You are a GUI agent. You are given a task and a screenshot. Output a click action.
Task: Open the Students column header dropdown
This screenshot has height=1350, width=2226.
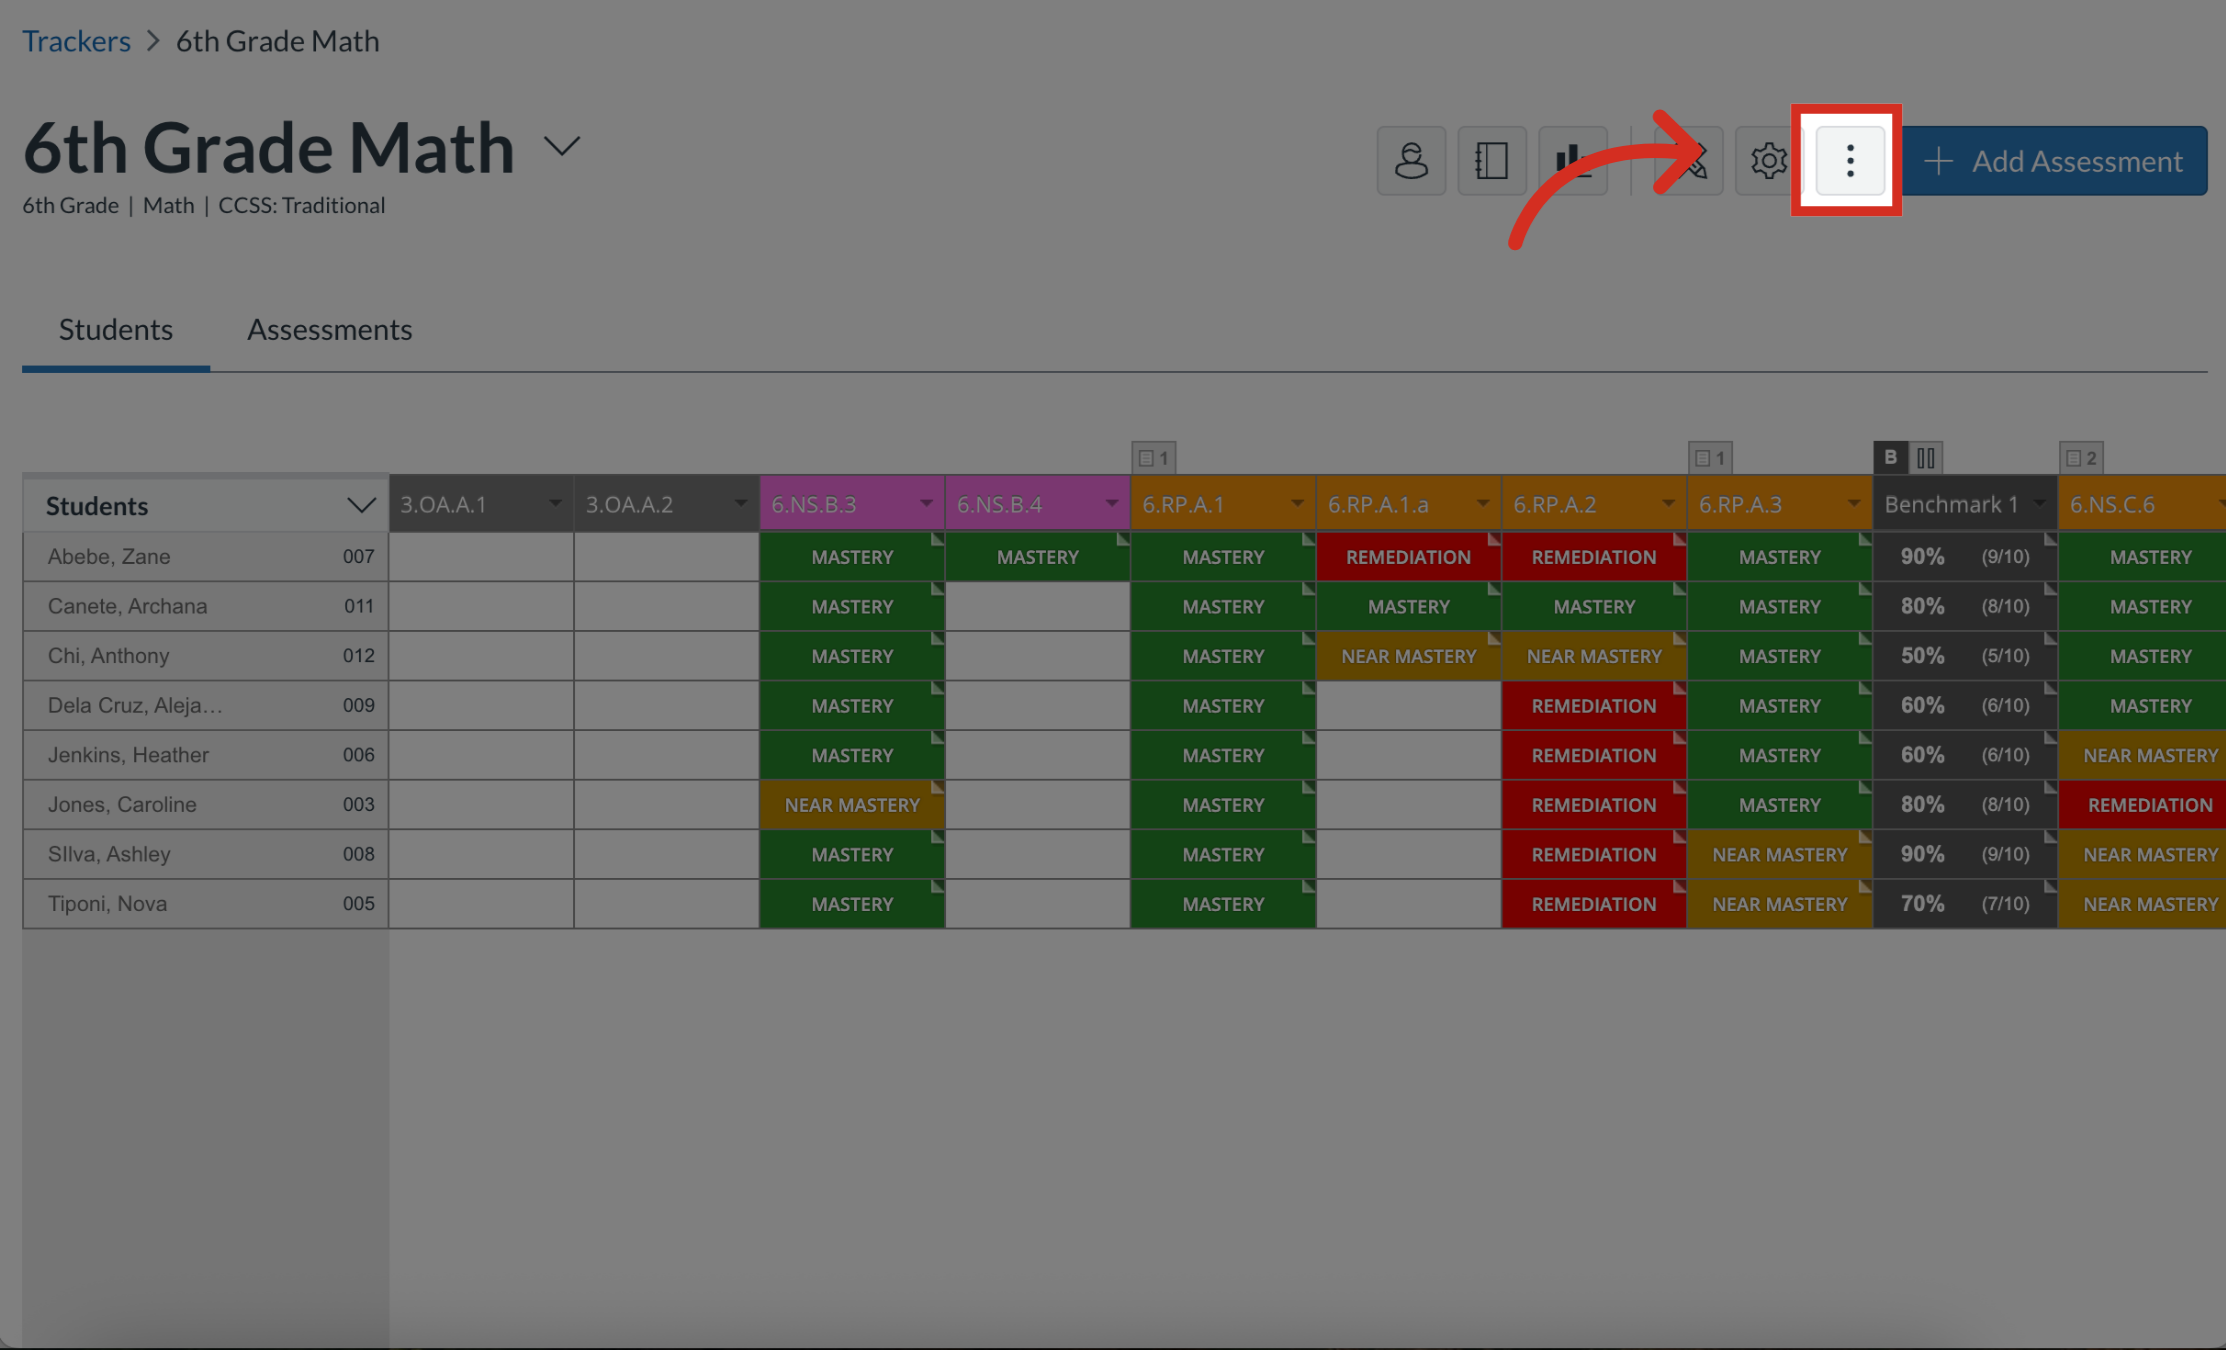pyautogui.click(x=362, y=505)
